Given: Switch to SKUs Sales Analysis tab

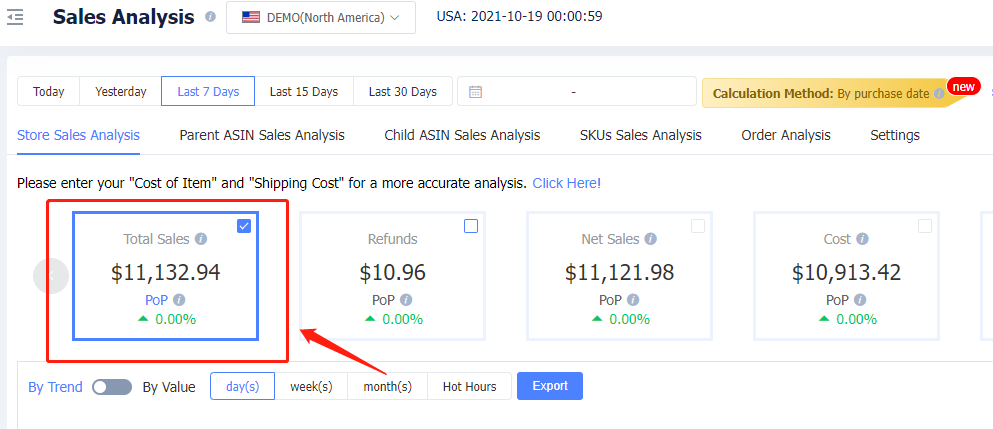Looking at the screenshot, I should [x=641, y=135].
